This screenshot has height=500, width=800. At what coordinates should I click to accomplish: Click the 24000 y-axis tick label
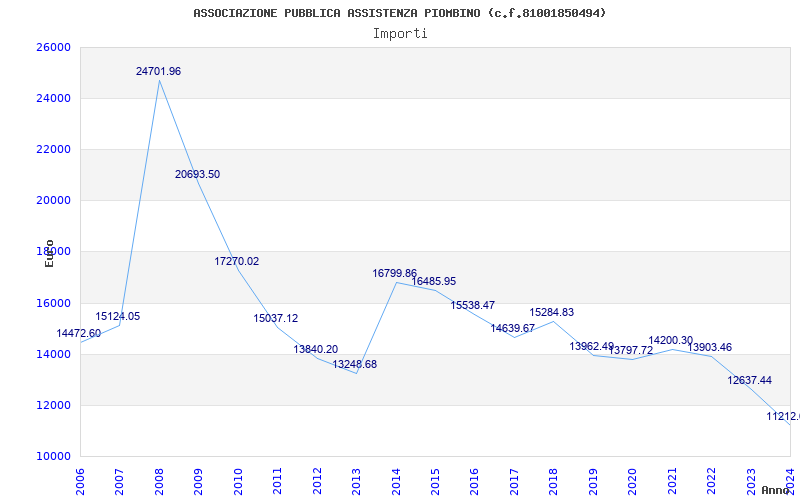coord(53,98)
